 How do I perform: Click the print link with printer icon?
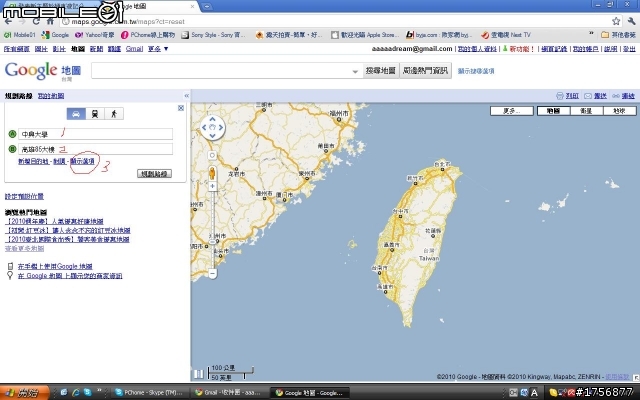click(x=568, y=96)
